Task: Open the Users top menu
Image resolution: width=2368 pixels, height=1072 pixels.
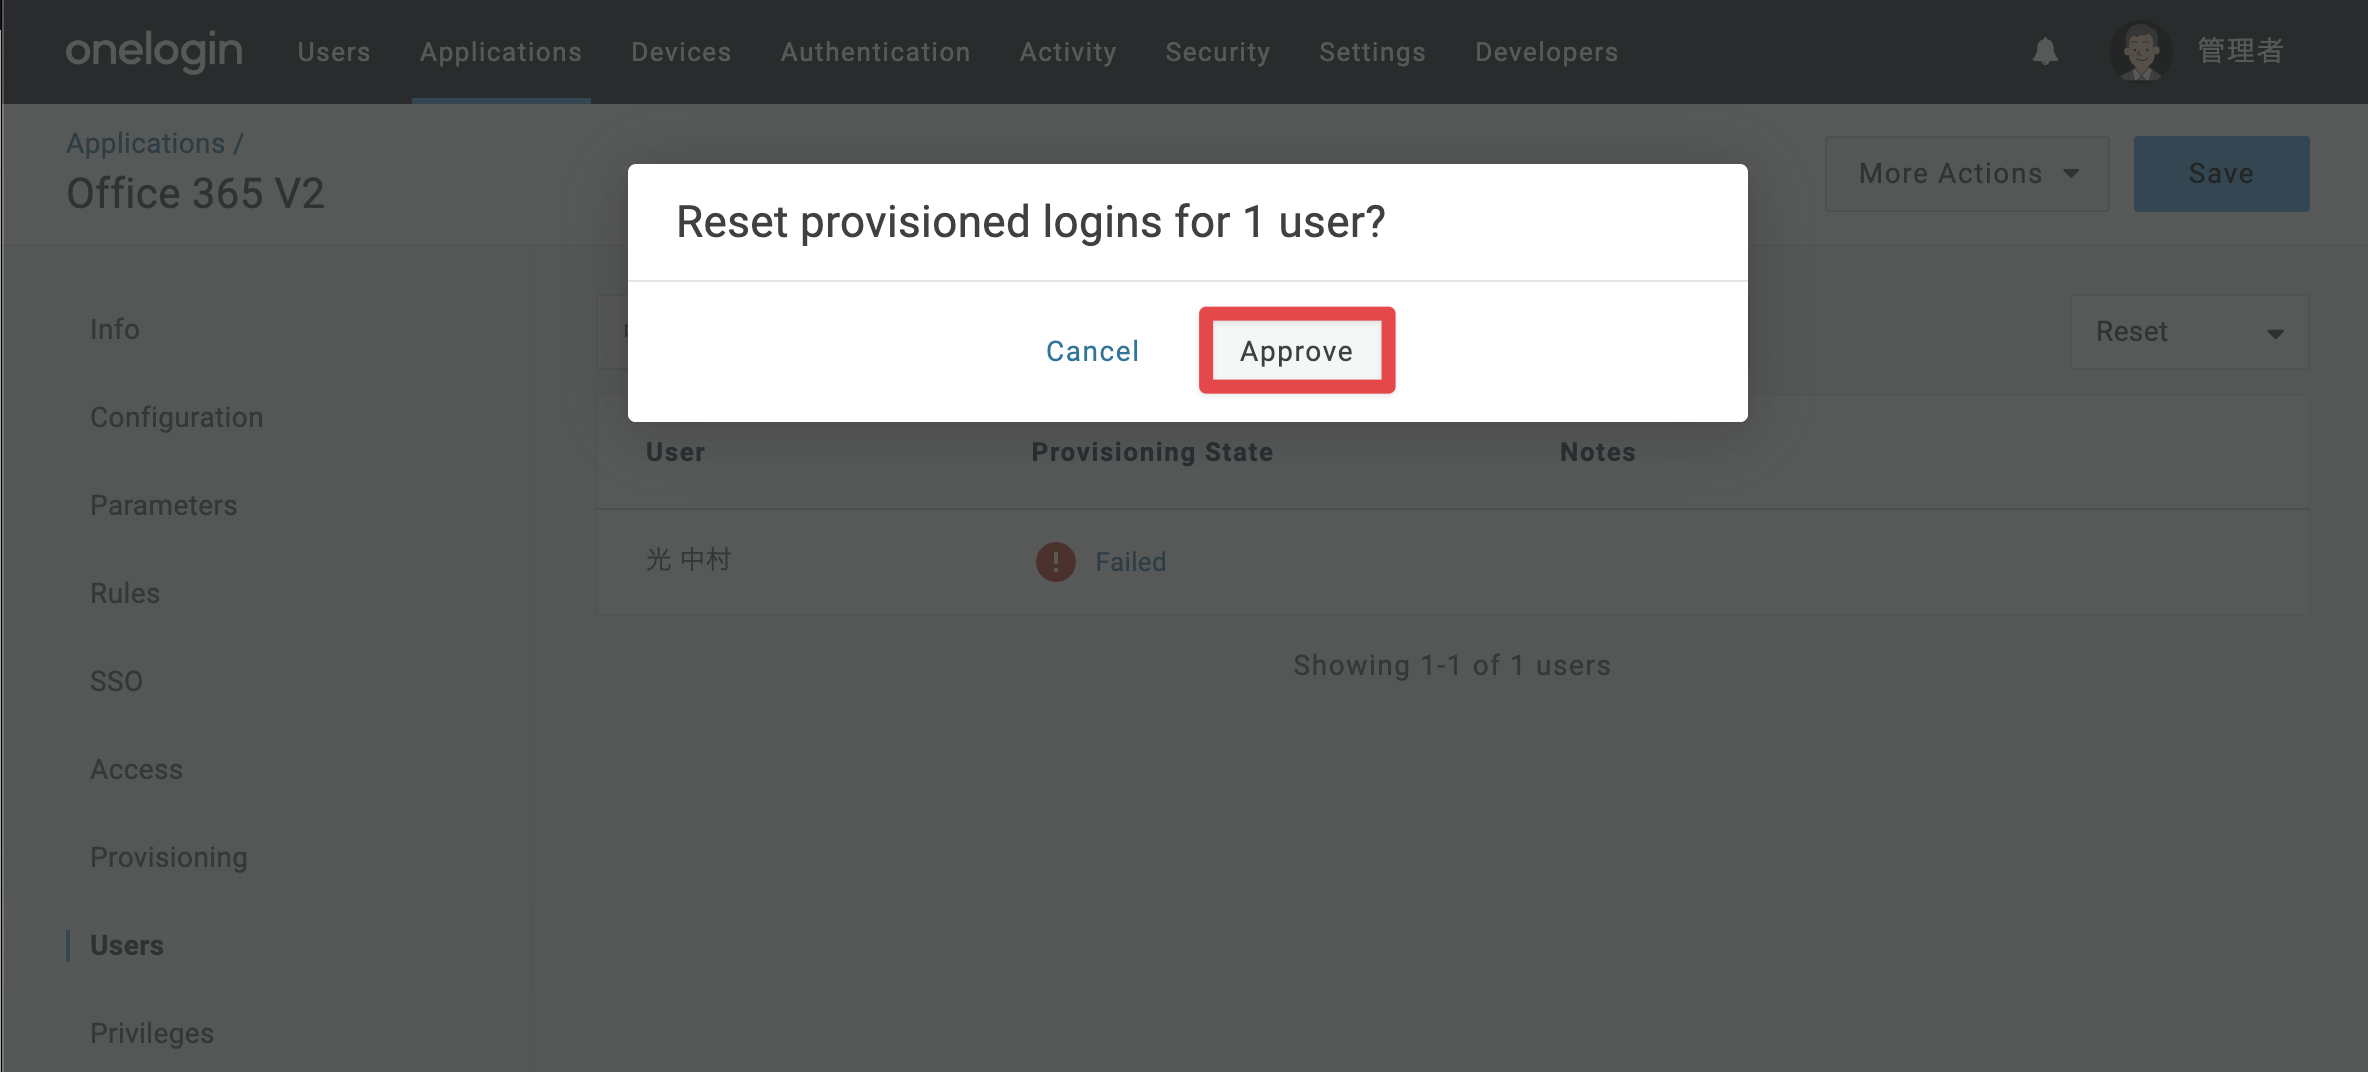Action: click(x=334, y=52)
